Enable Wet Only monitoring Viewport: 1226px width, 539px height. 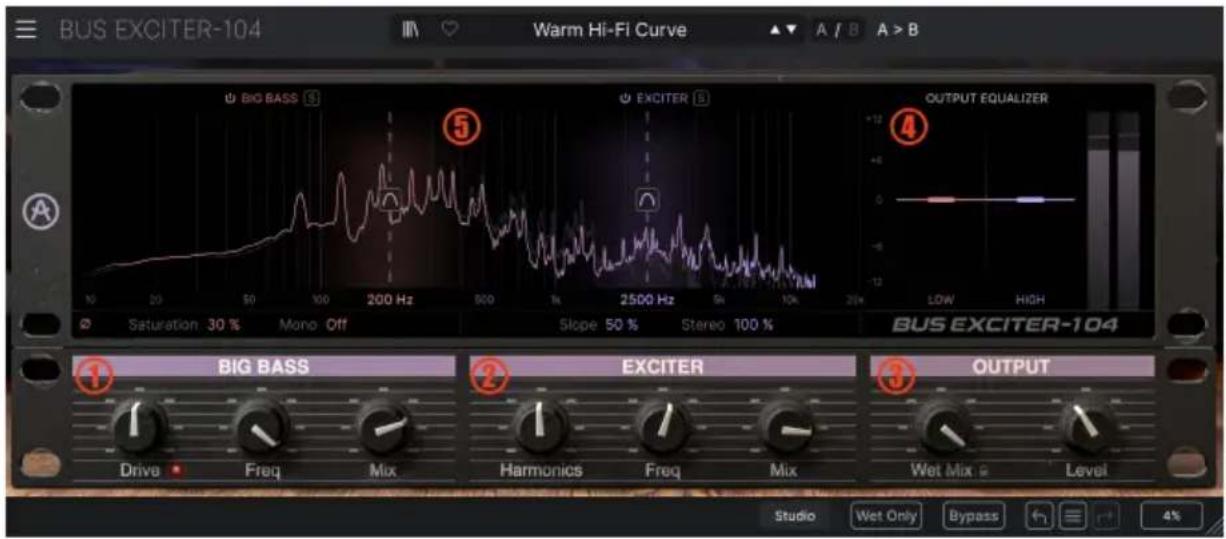pos(886,516)
